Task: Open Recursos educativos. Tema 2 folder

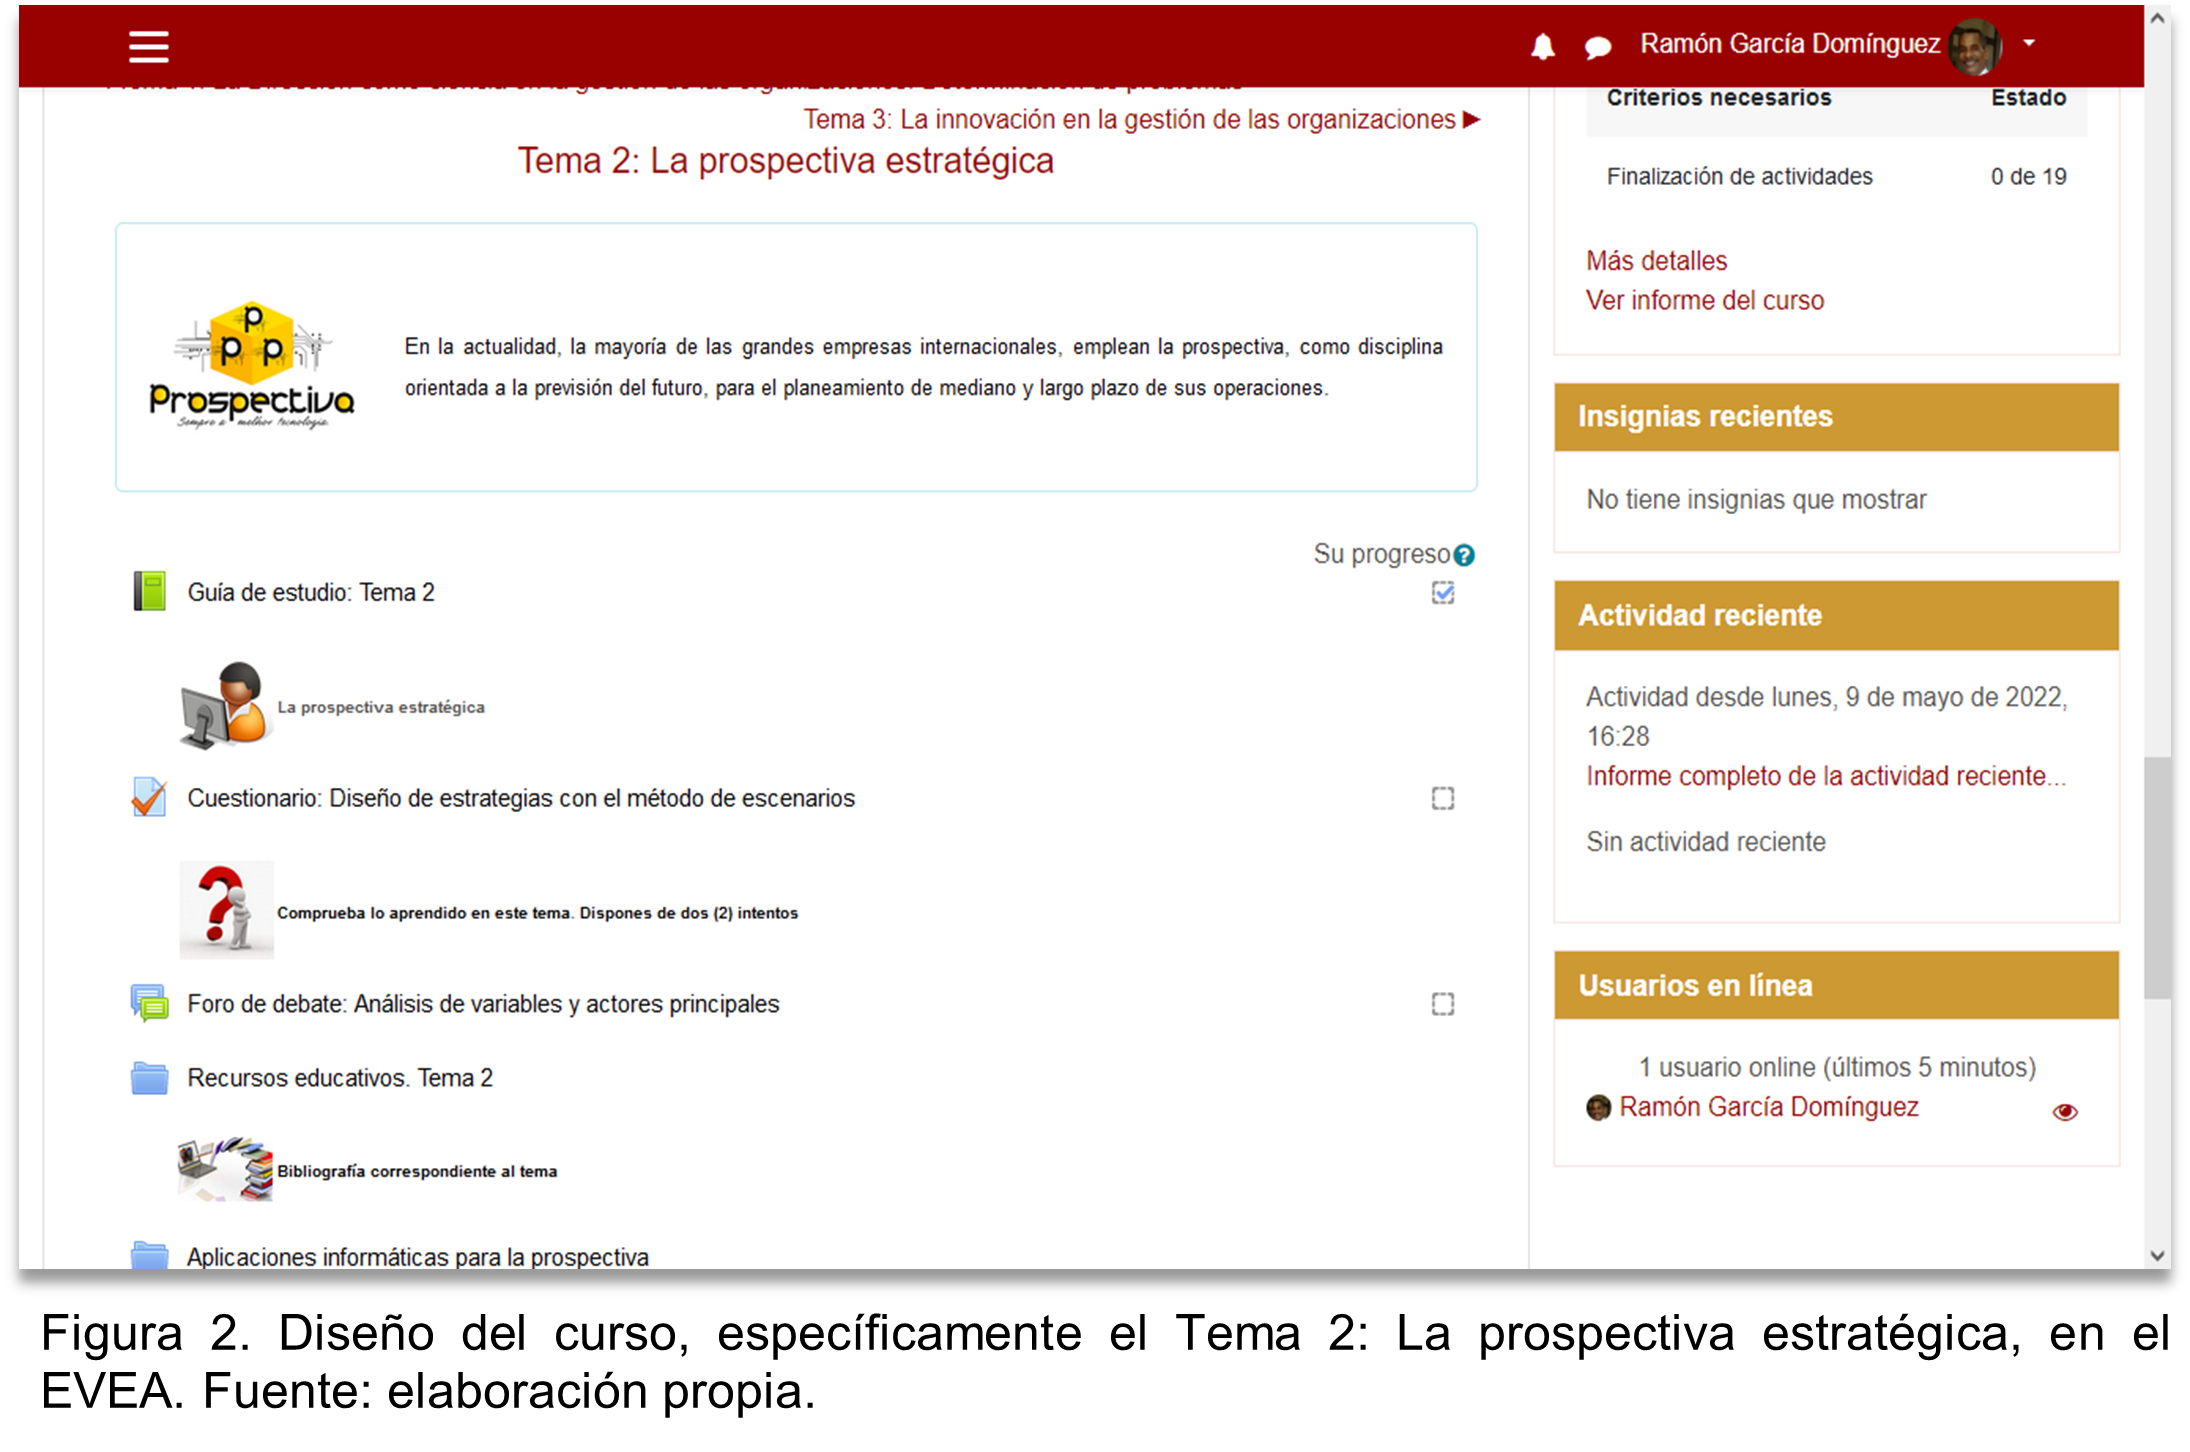Action: [x=340, y=1078]
